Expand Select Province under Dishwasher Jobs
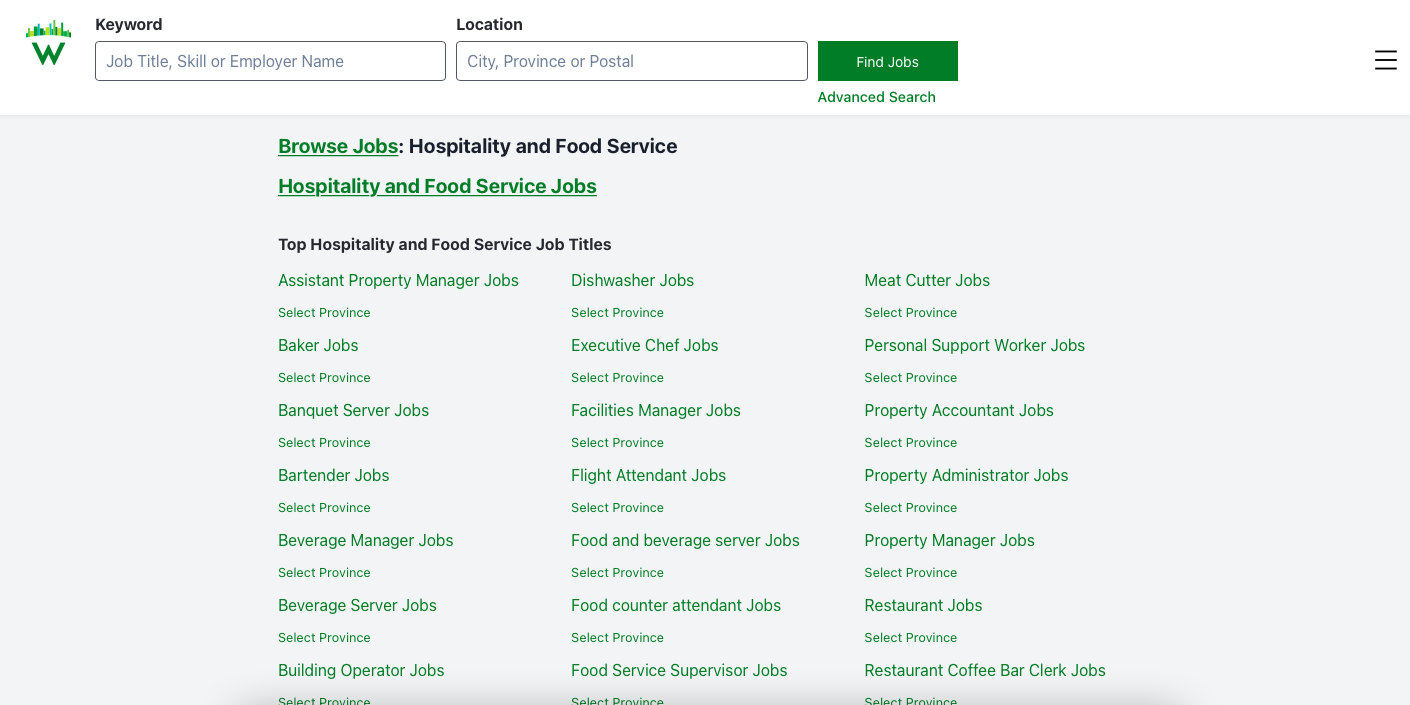The width and height of the screenshot is (1410, 705). tap(617, 313)
